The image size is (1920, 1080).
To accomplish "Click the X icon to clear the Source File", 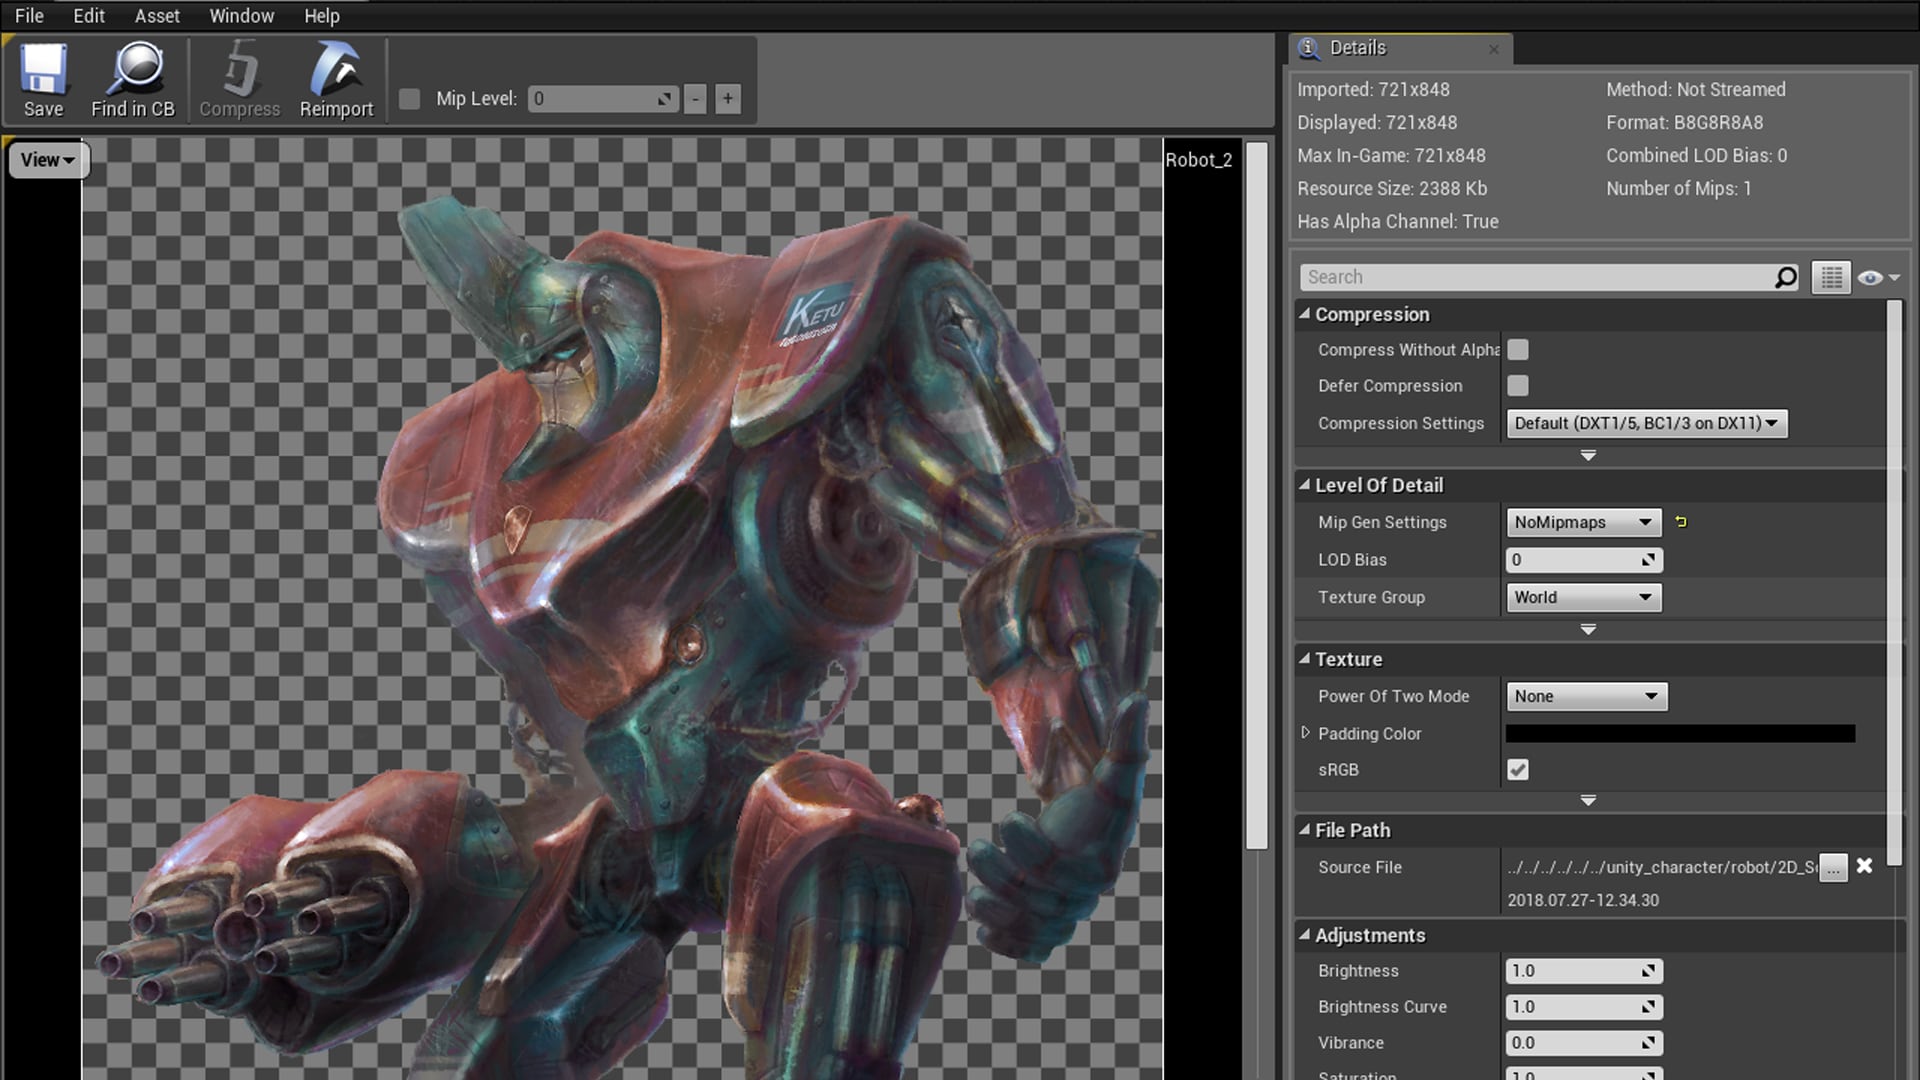I will [x=1864, y=866].
